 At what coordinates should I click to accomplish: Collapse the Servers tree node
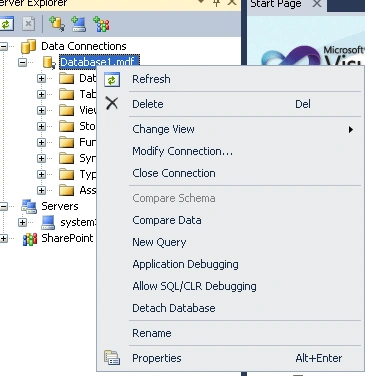[4, 206]
